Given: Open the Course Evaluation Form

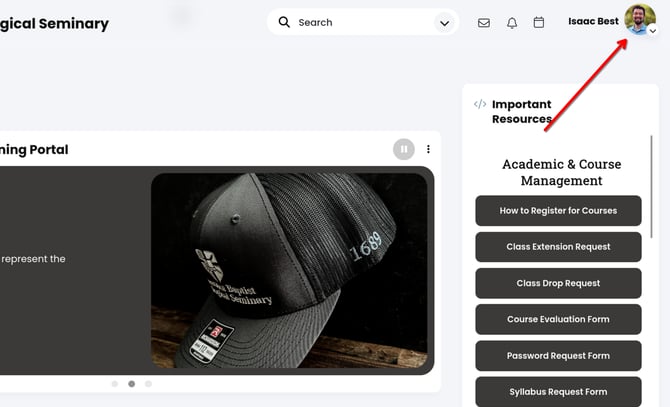Looking at the screenshot, I should 558,319.
